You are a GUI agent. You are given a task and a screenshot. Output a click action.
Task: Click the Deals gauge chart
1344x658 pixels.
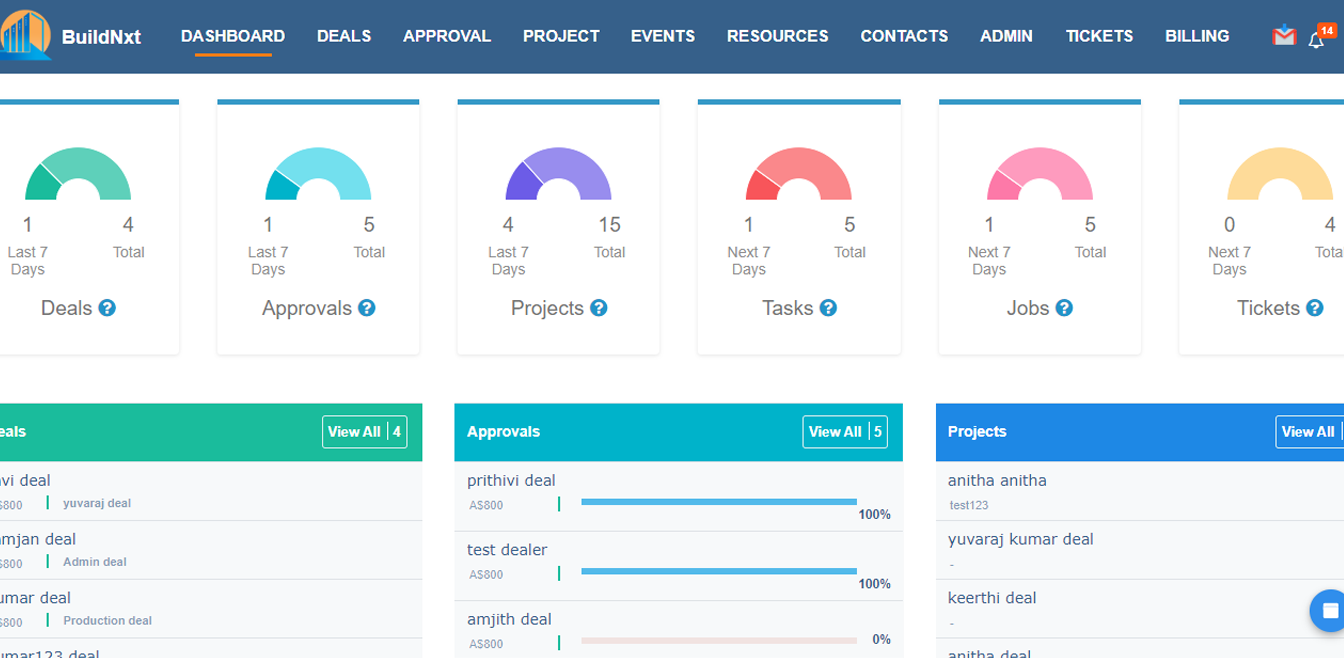(x=78, y=174)
